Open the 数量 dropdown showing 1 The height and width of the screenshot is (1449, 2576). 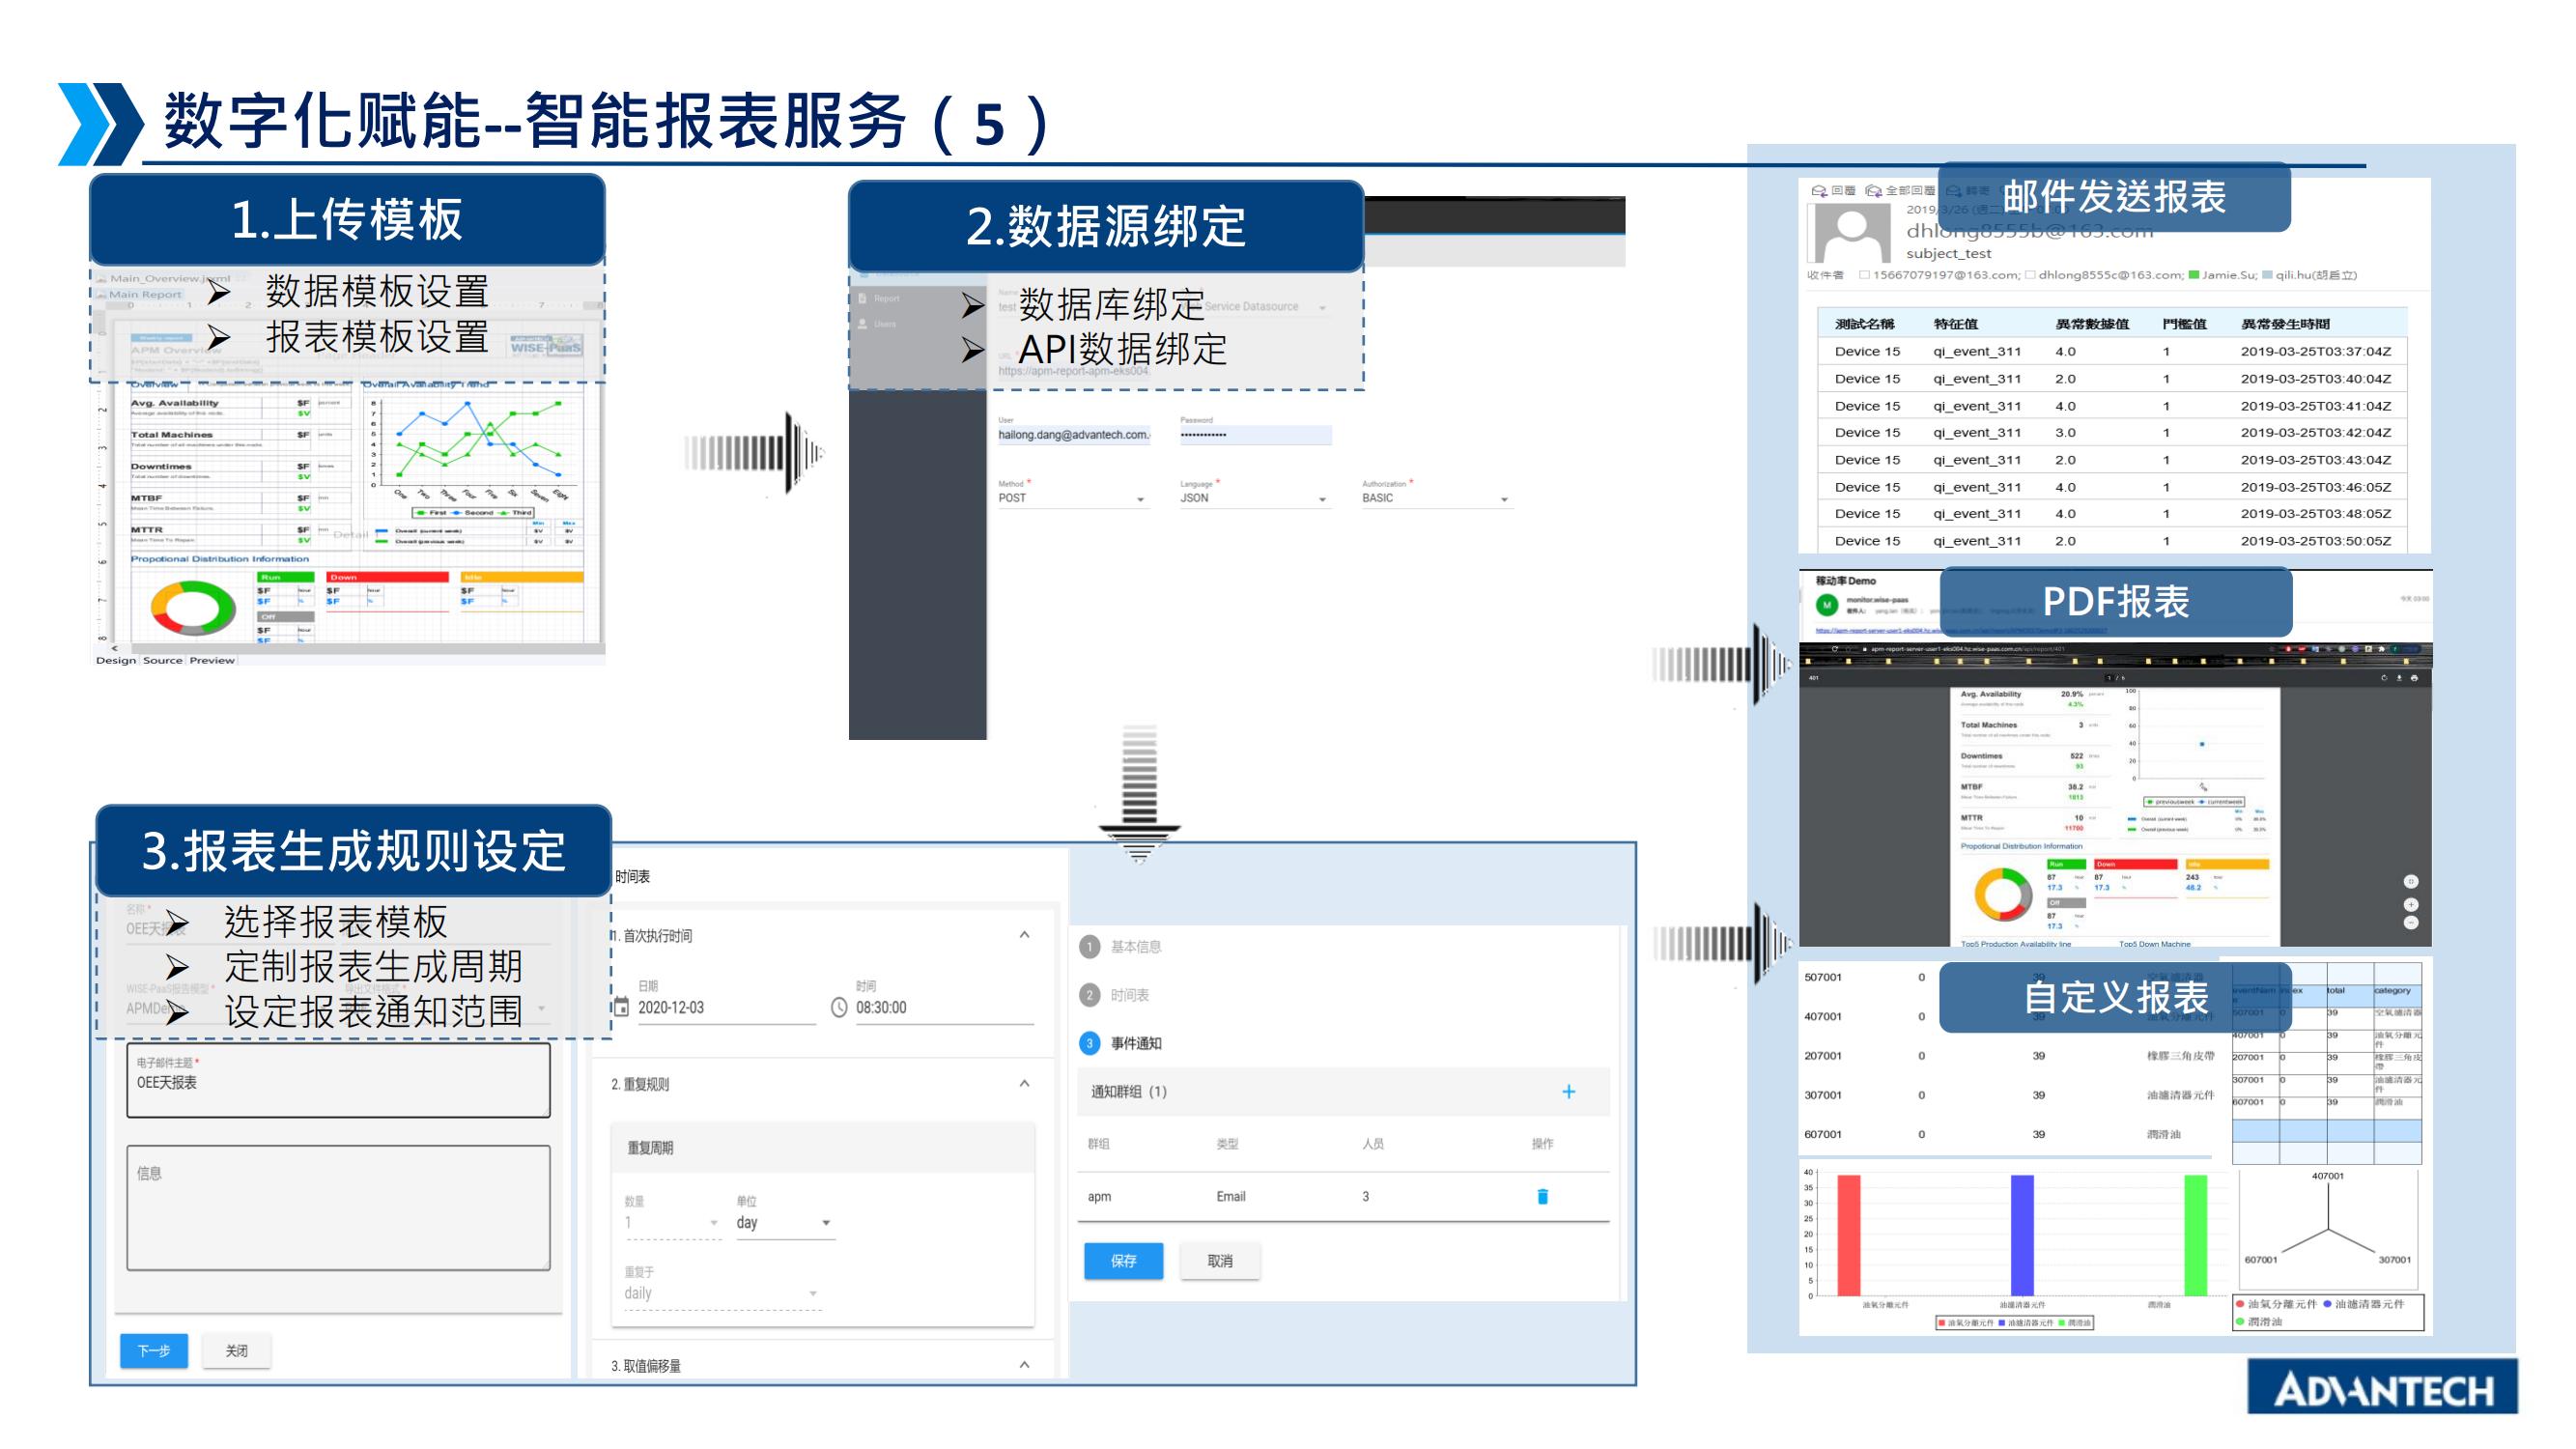(672, 1222)
